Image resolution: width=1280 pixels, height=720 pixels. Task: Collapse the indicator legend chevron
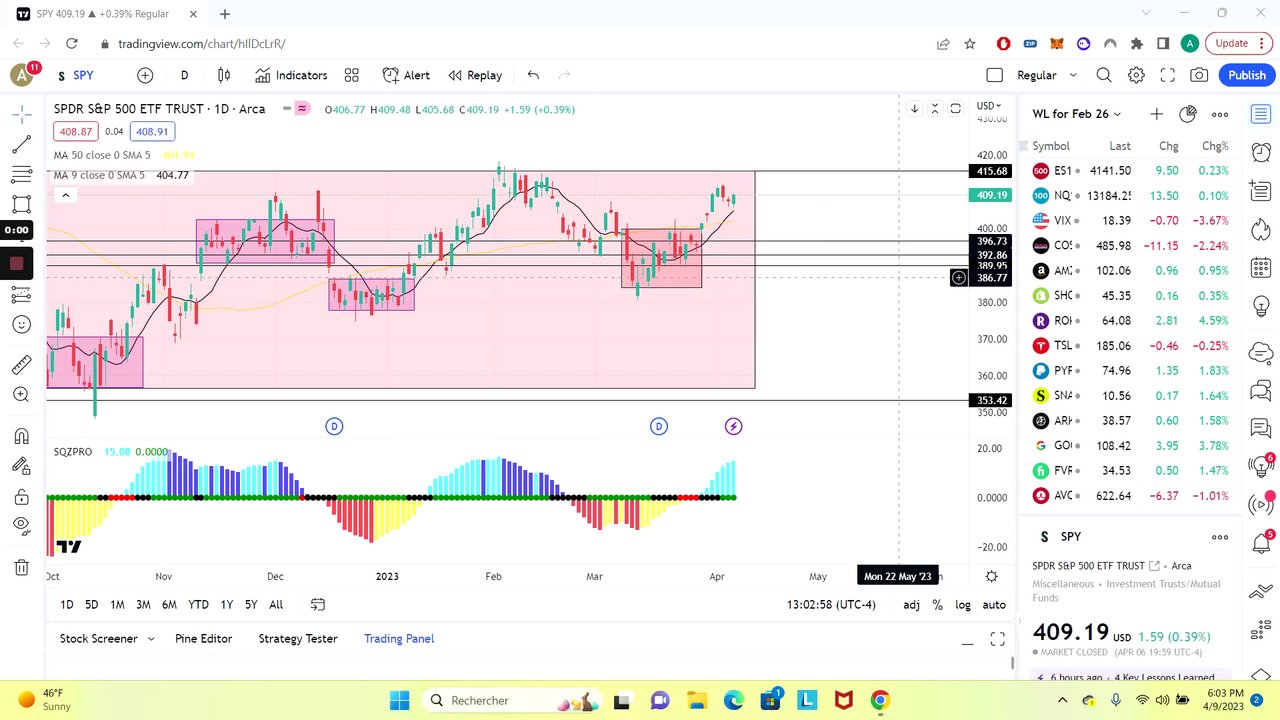click(65, 195)
